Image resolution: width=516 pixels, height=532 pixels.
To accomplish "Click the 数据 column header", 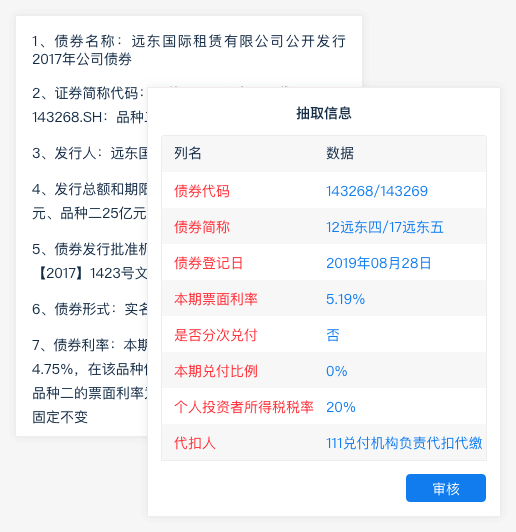I will (x=340, y=153).
